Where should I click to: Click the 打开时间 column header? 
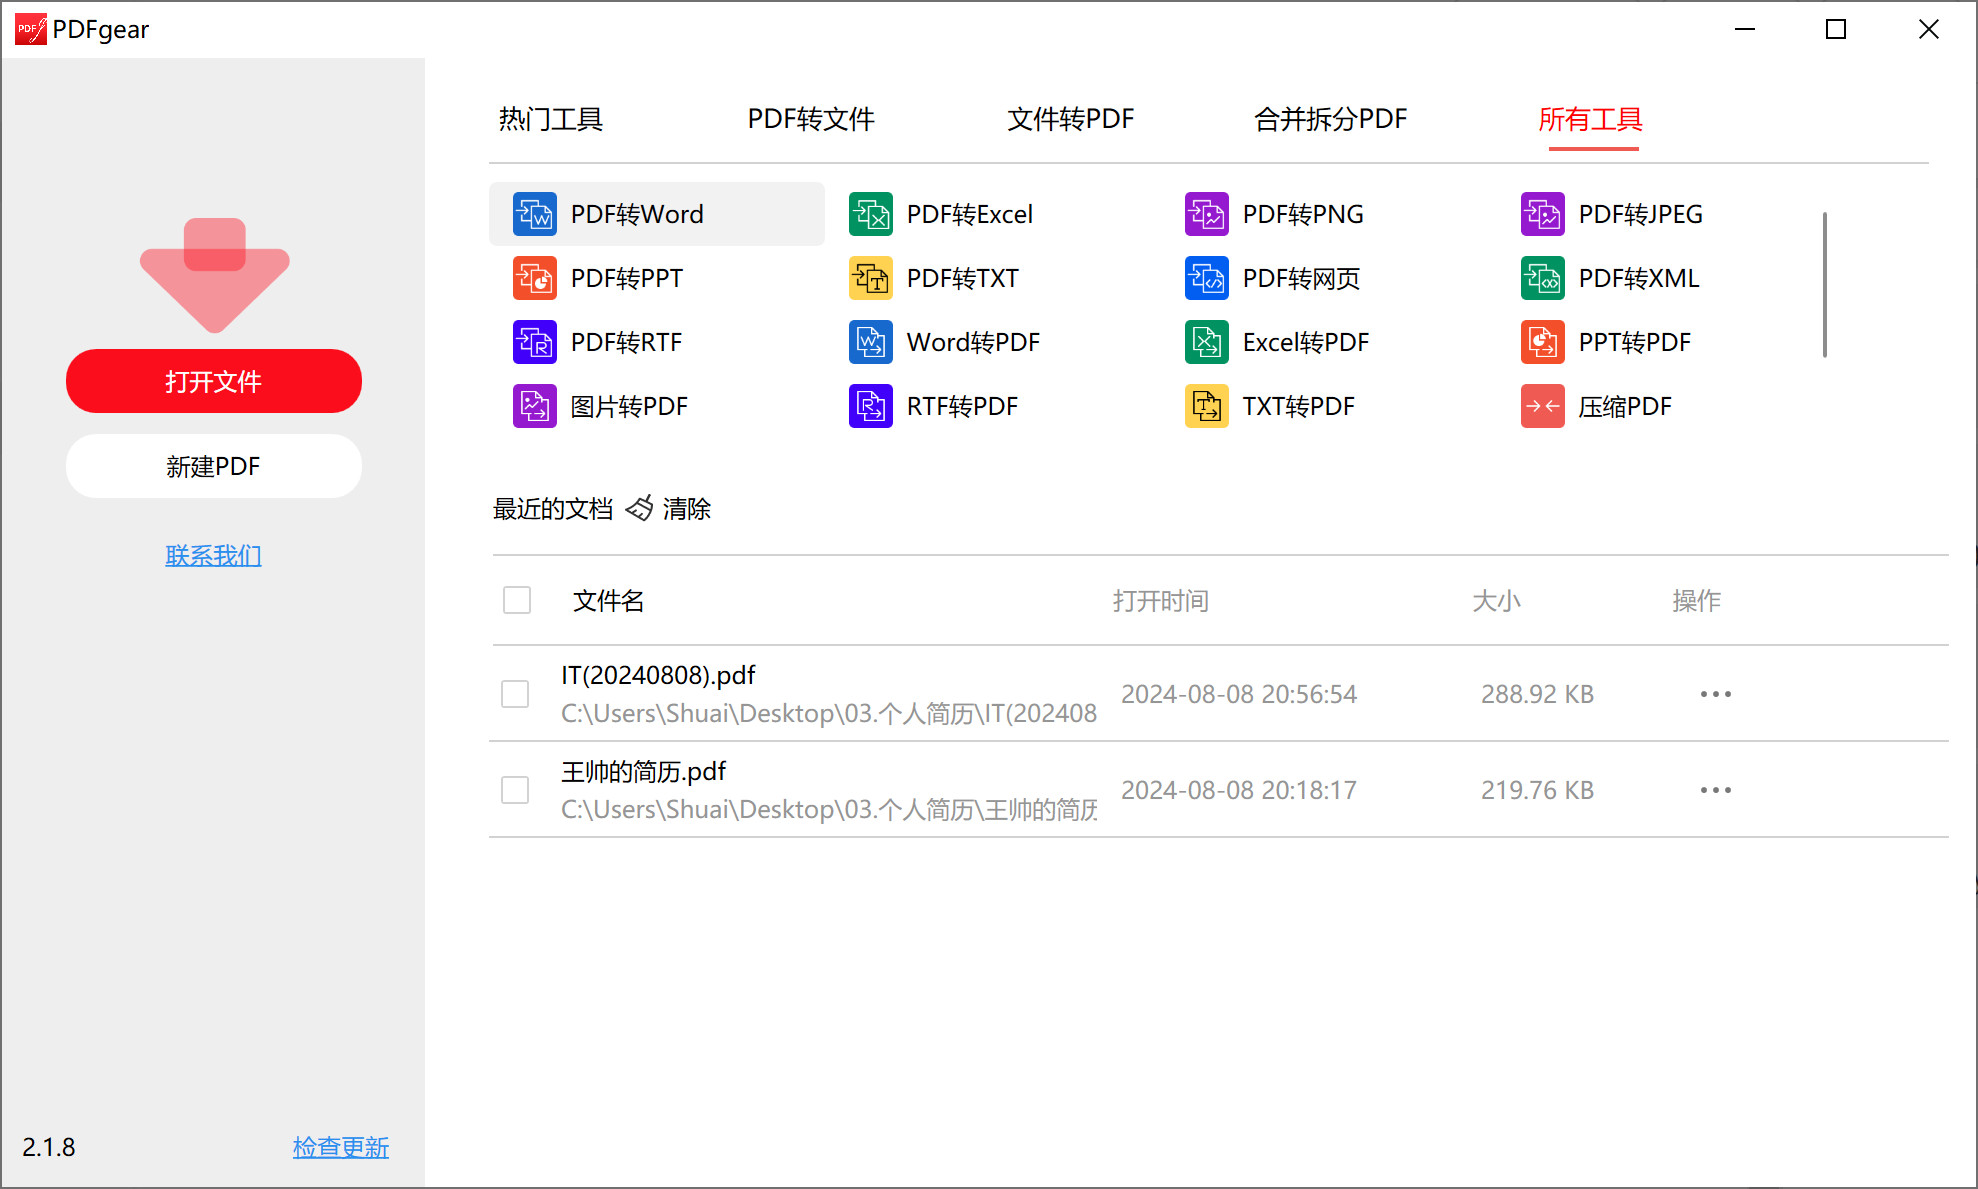tap(1161, 600)
